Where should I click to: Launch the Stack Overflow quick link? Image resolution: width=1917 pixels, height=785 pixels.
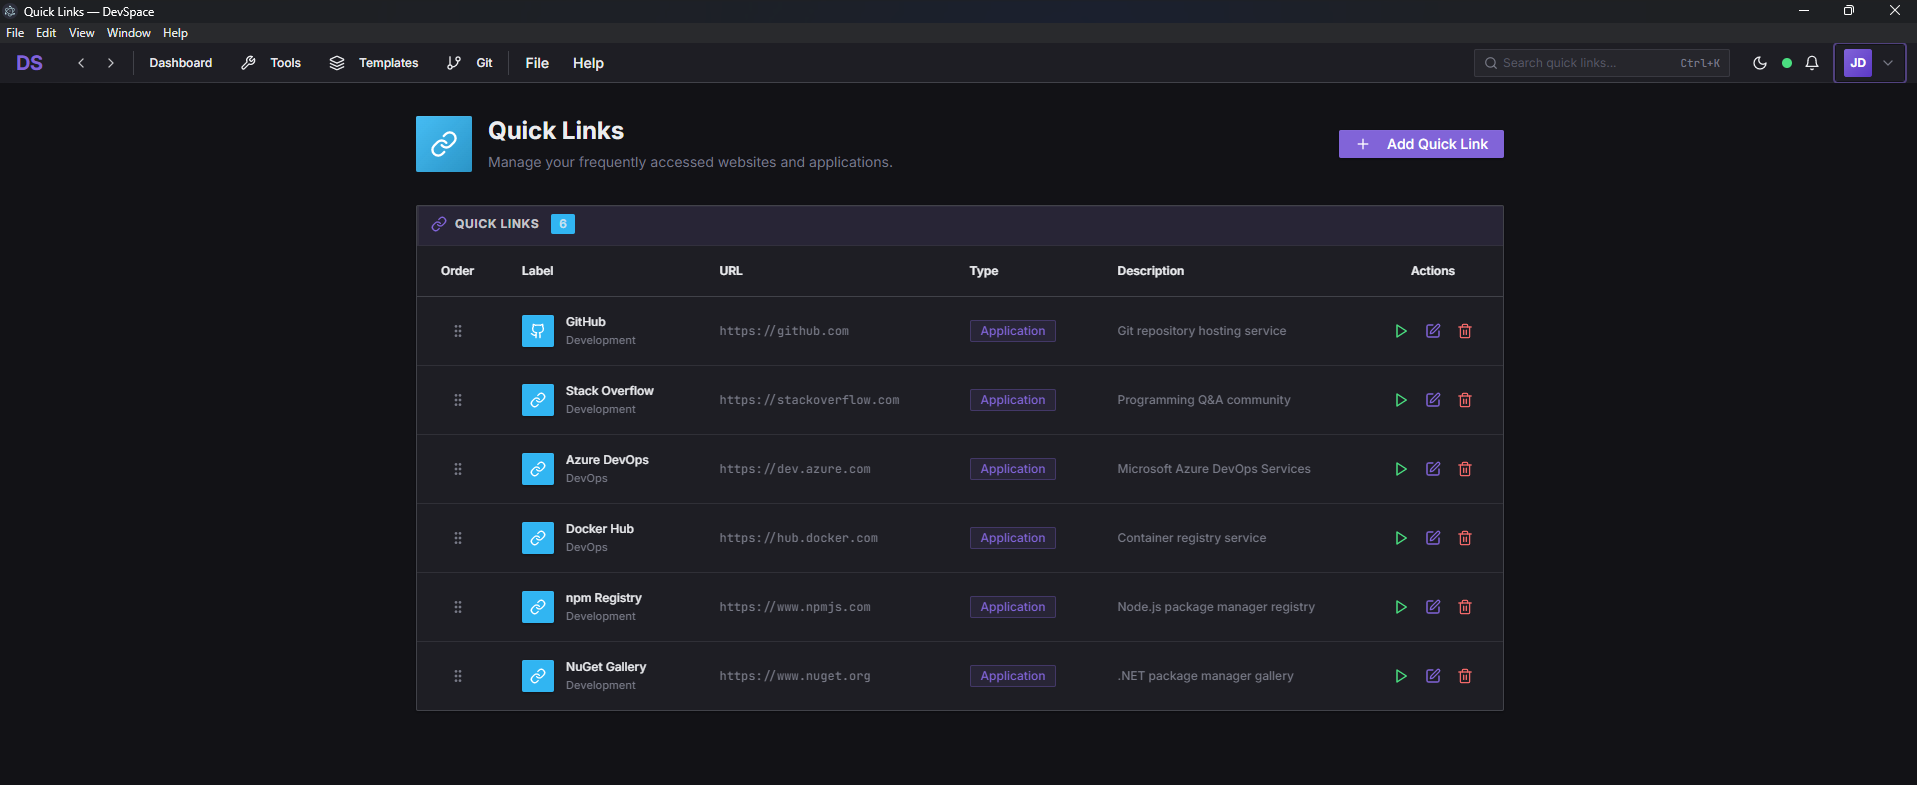1401,400
